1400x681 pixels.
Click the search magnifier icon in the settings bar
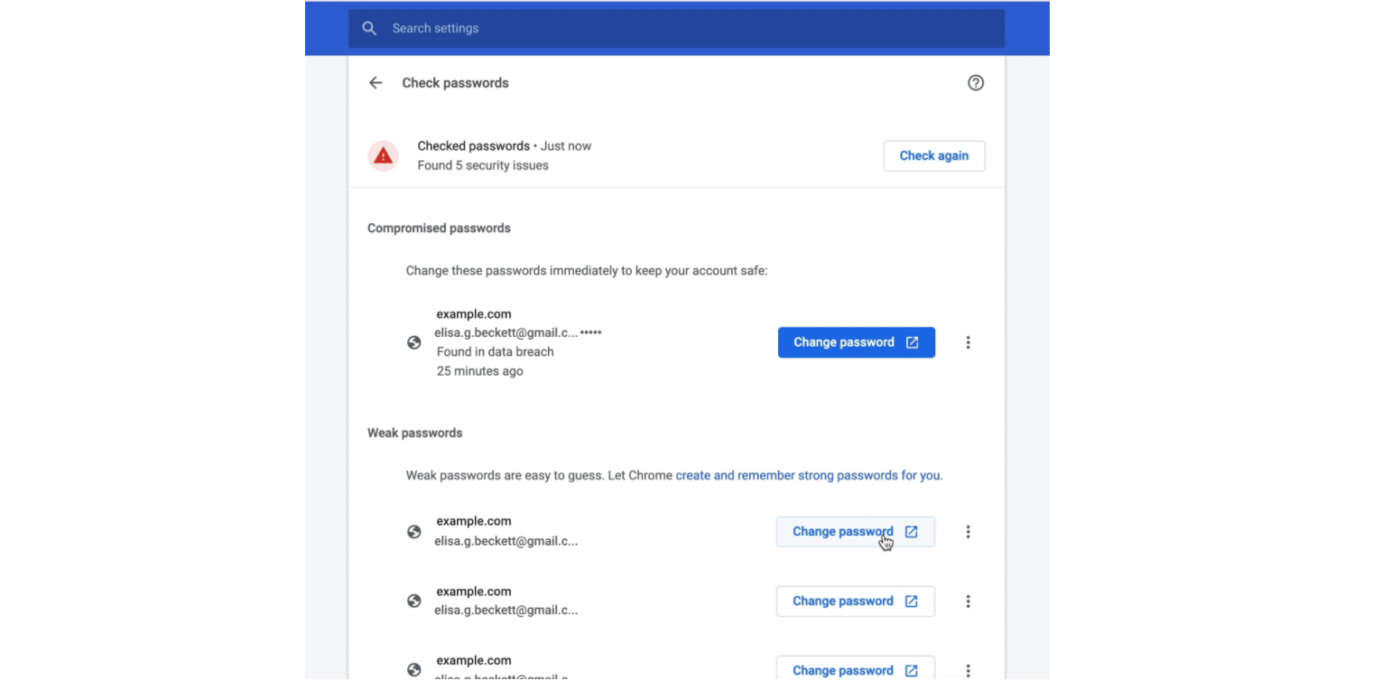[369, 28]
